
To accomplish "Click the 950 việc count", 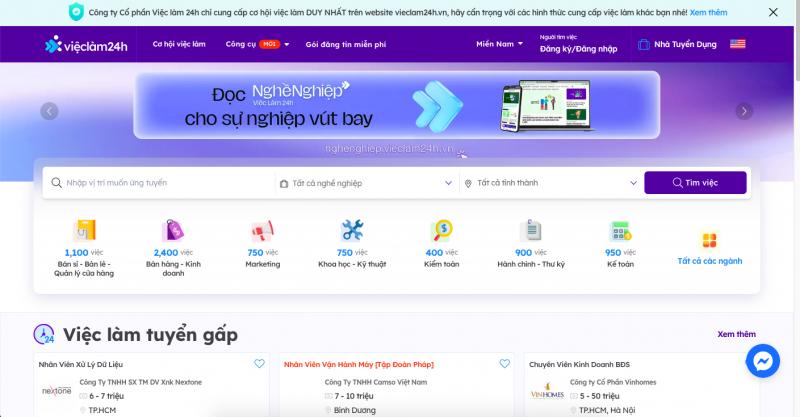I will tap(620, 253).
